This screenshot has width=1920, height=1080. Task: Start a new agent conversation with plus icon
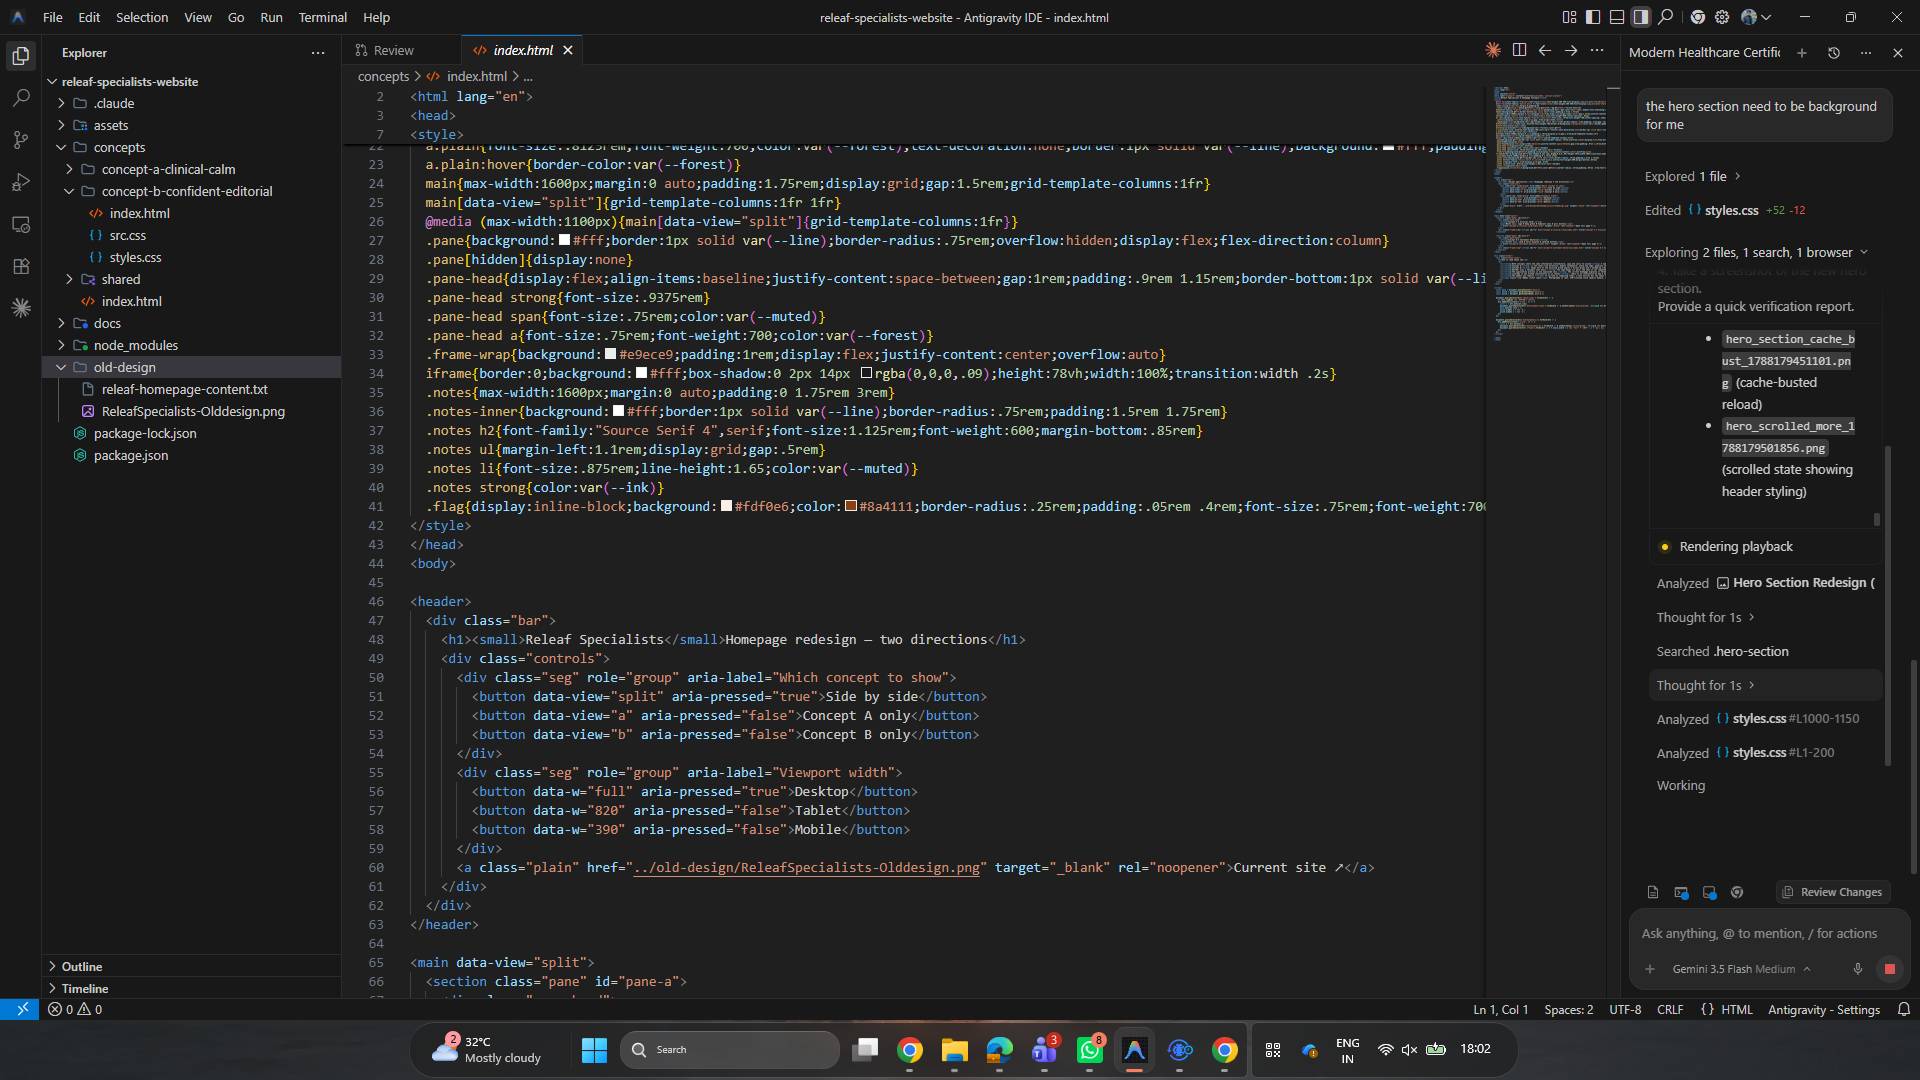pyautogui.click(x=1802, y=53)
